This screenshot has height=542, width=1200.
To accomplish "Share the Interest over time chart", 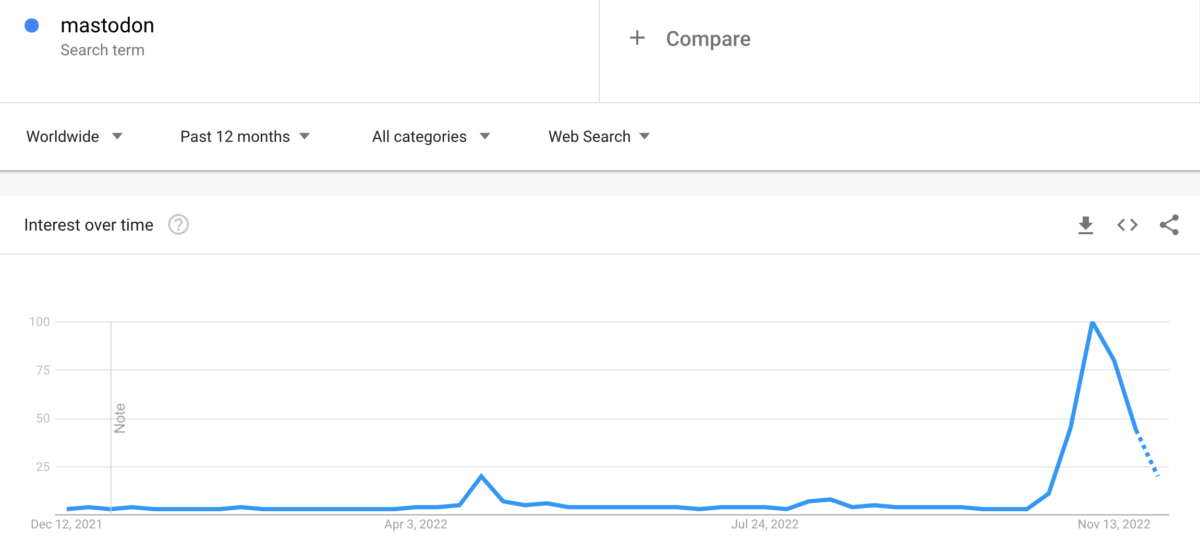I will 1169,225.
